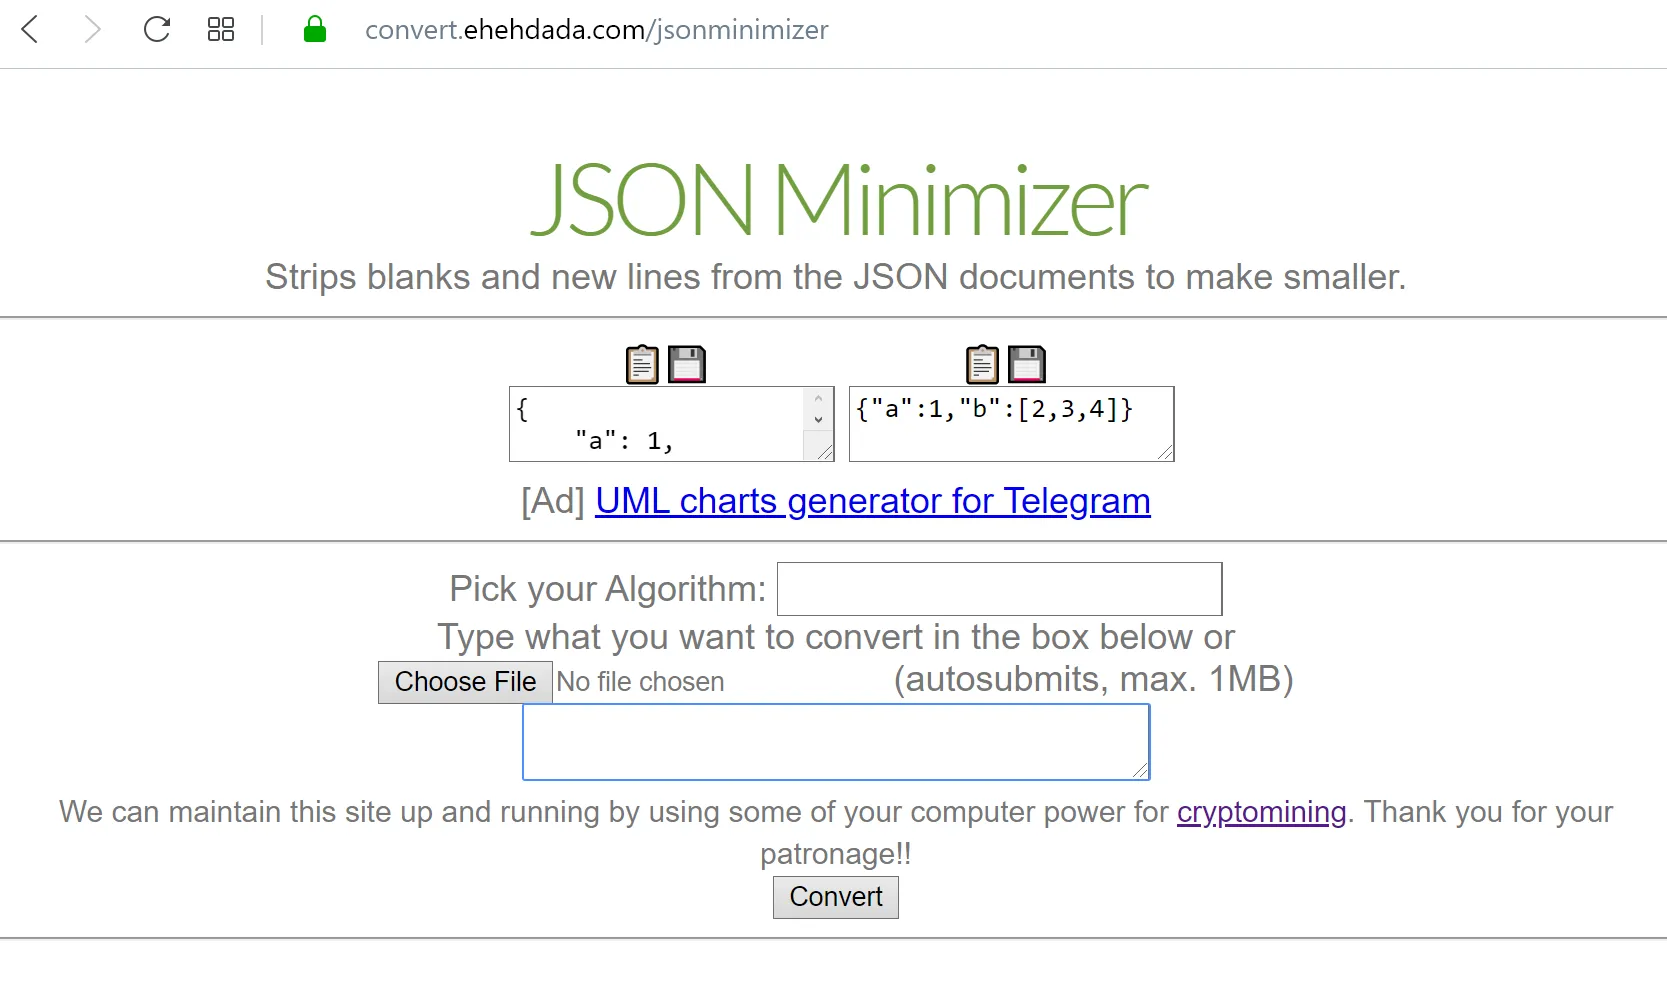Click inside the input JSON text area
The height and width of the screenshot is (981, 1667).
pos(658,424)
